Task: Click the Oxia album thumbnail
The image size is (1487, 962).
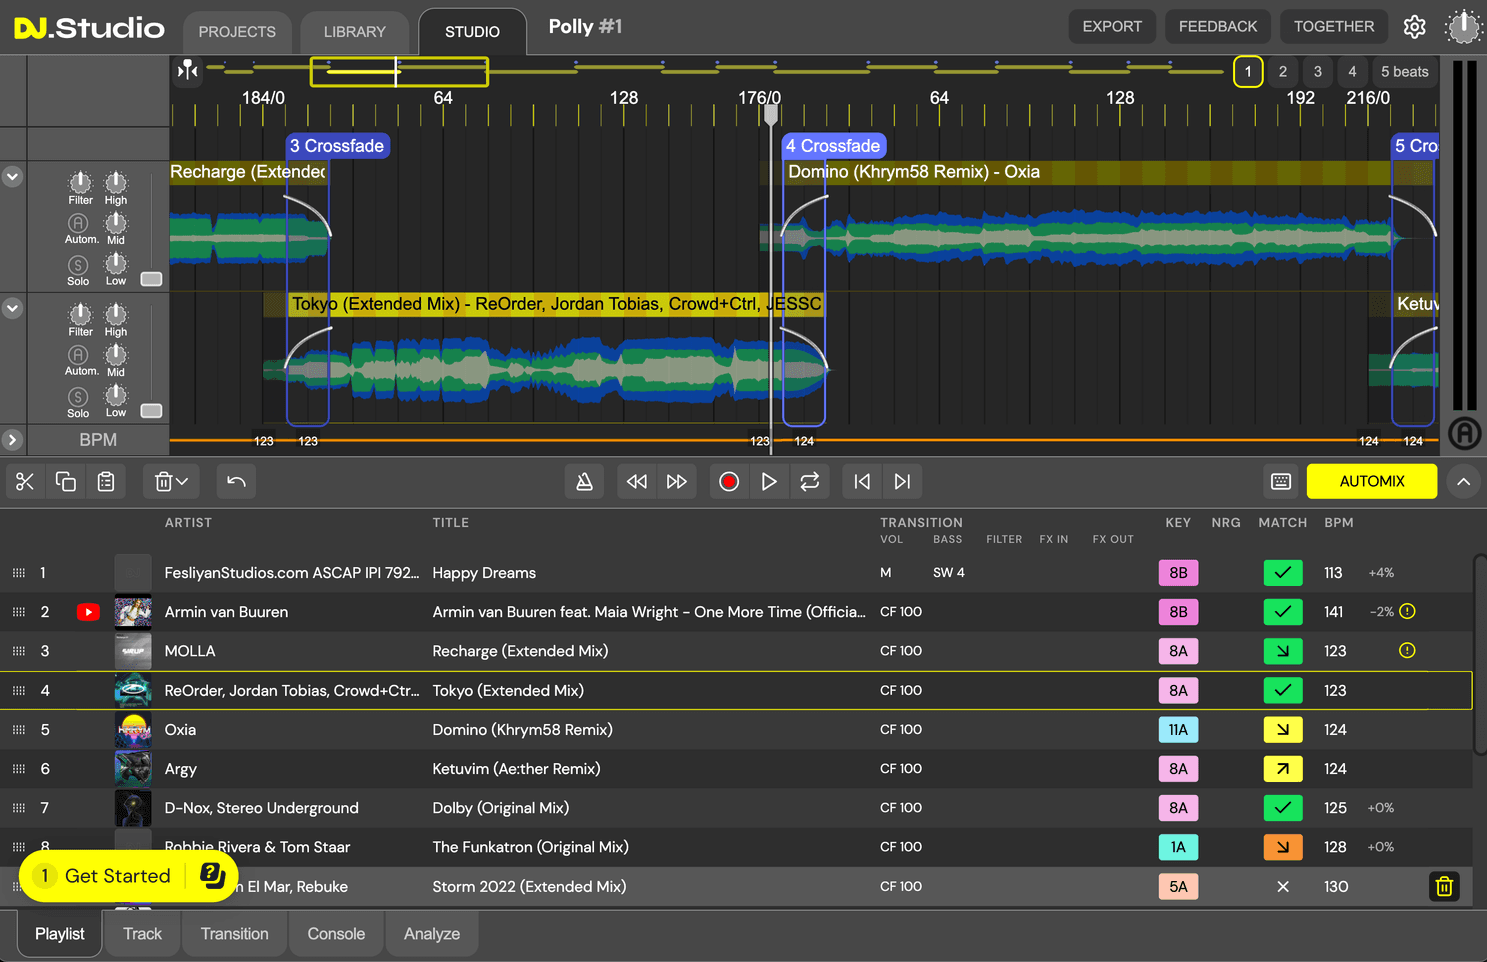Action: click(x=133, y=730)
